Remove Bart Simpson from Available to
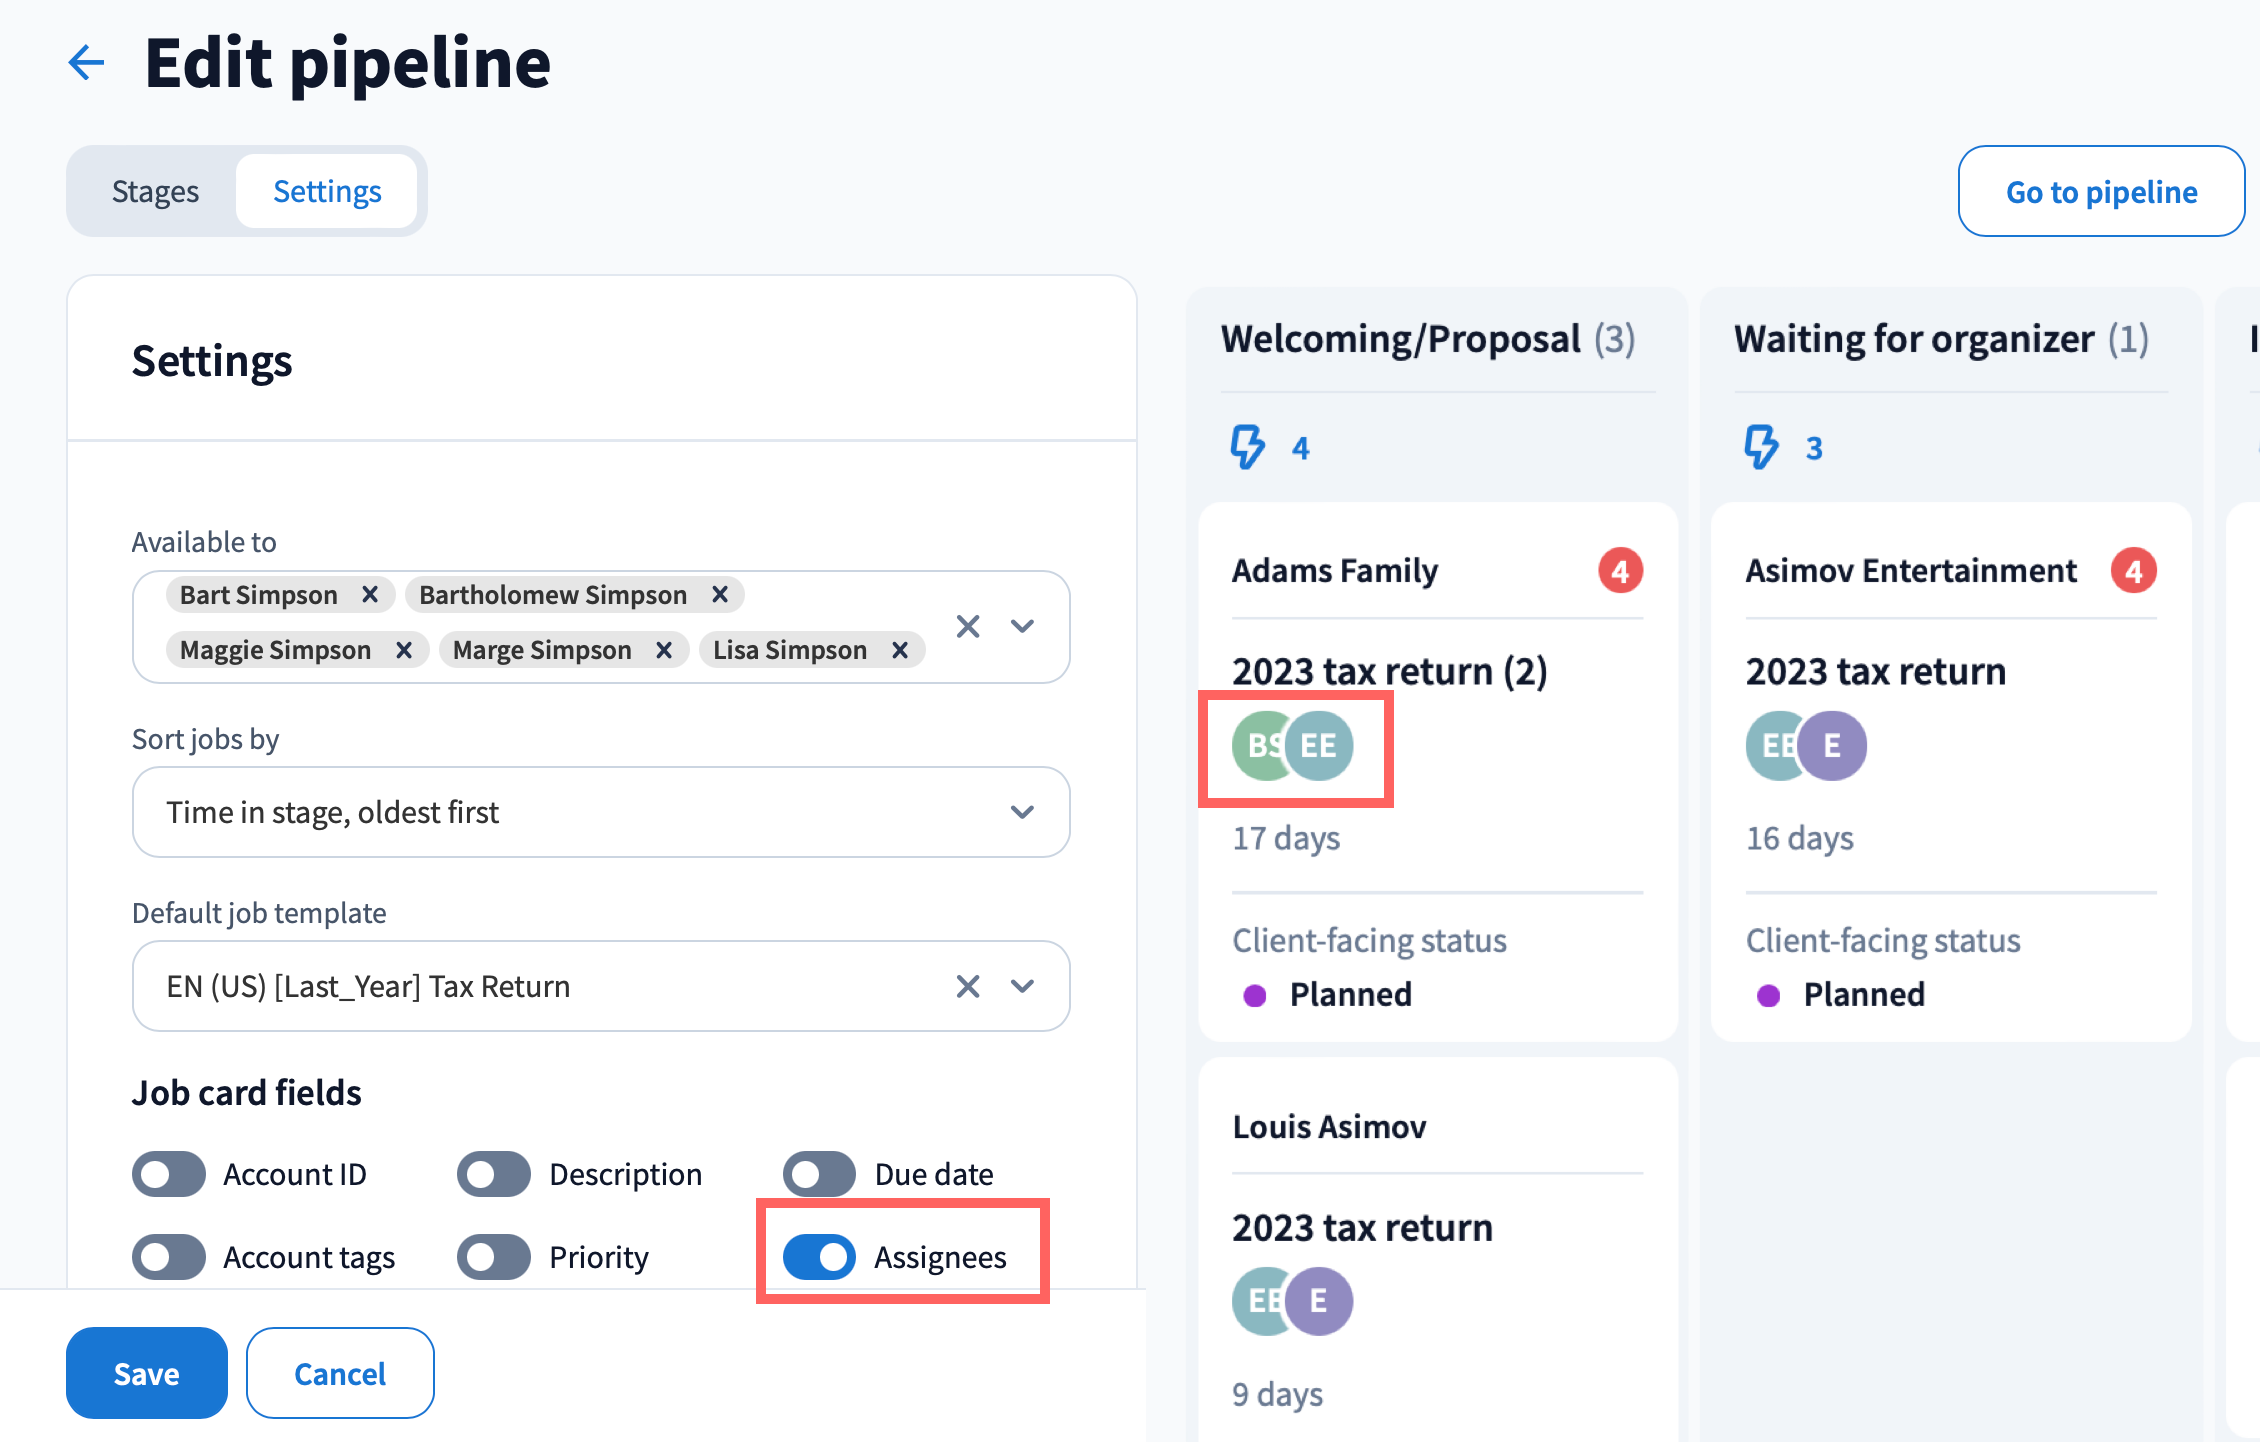 (370, 595)
